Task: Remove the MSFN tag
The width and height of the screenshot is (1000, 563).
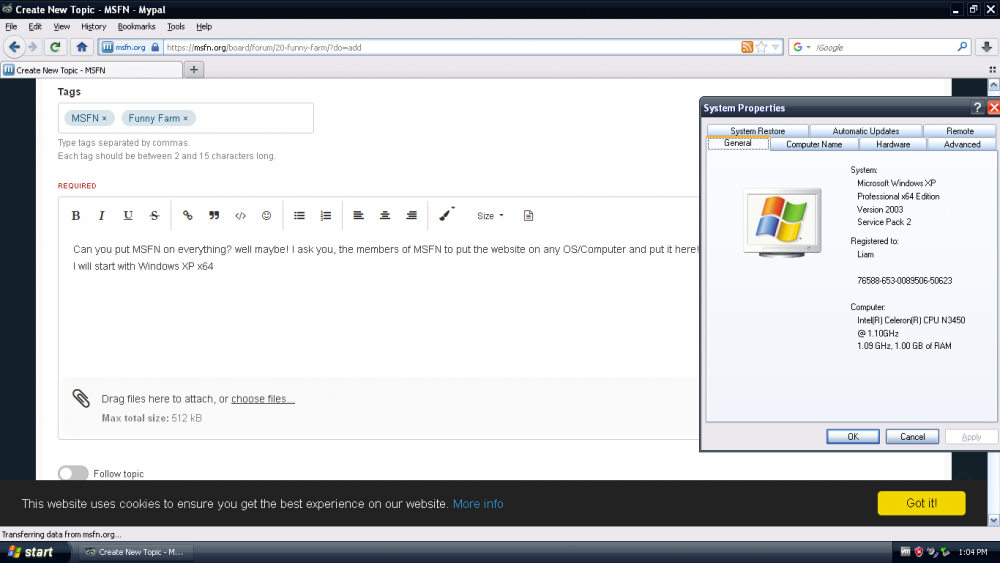Action: 104,118
